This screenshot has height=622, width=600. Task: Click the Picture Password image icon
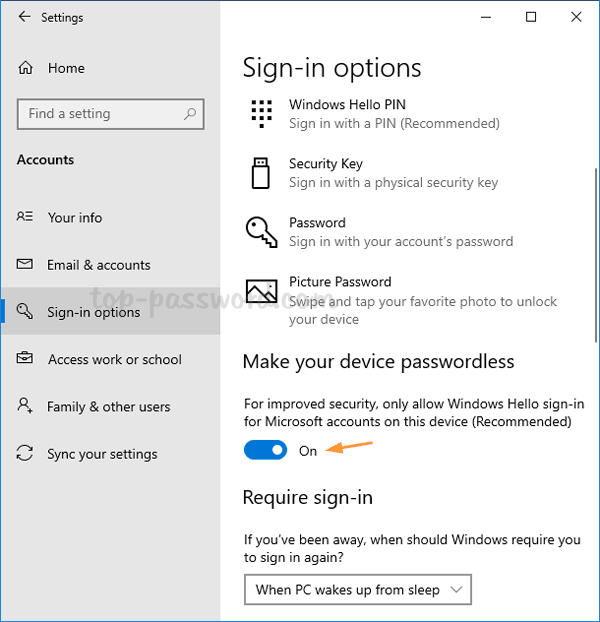pos(261,291)
